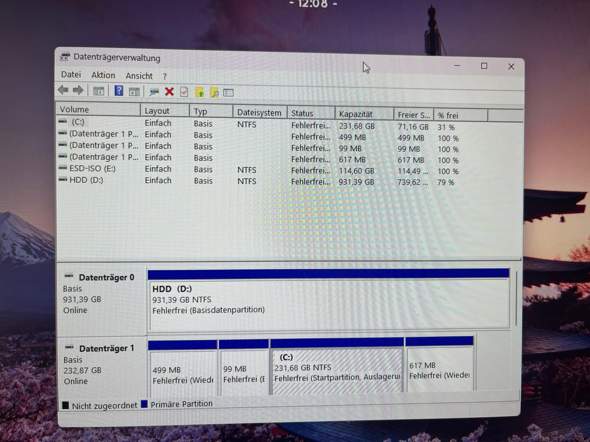Click the yellow folder icon with green arrow
The image size is (590, 442).
[199, 92]
